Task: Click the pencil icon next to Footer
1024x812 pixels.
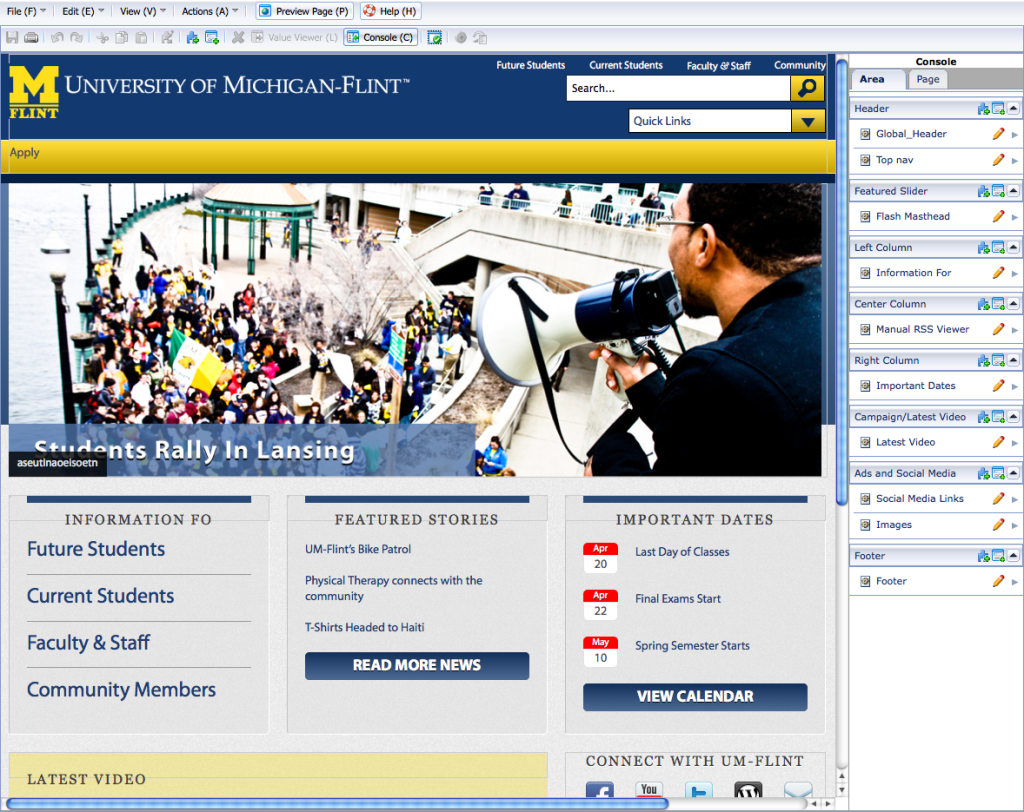Action: pos(997,581)
